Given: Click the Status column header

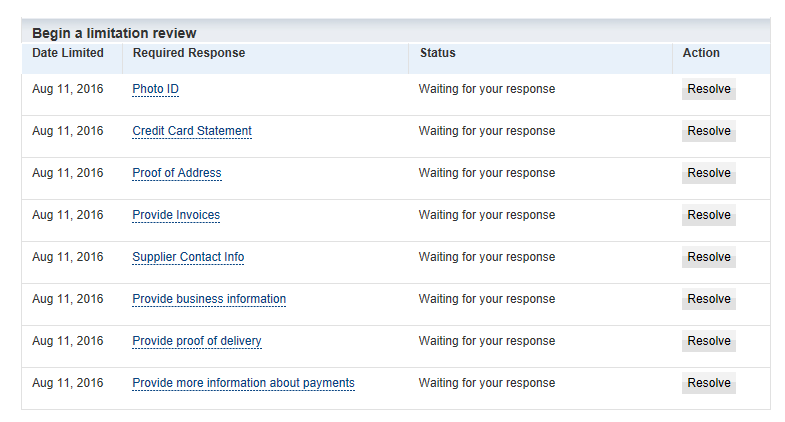Looking at the screenshot, I should coord(438,53).
